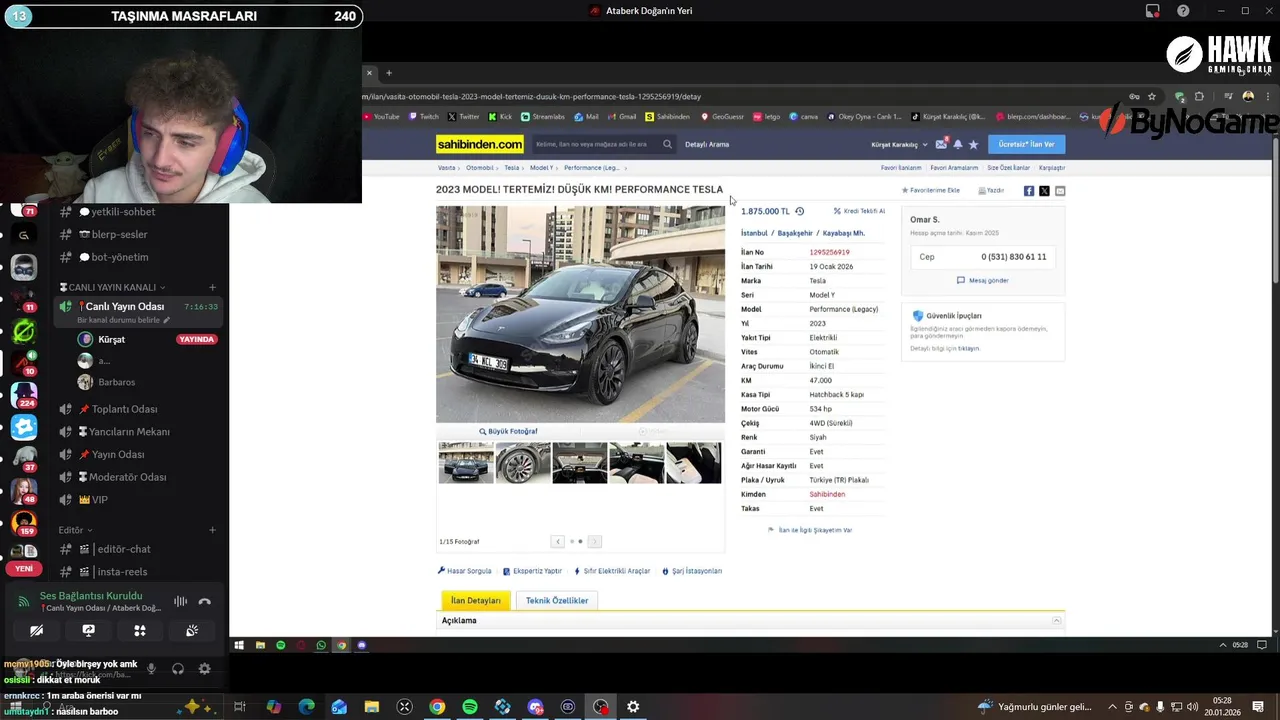Click Mesaj gönder link
Viewport: 1280px width, 720px height.
pyautogui.click(x=982, y=280)
